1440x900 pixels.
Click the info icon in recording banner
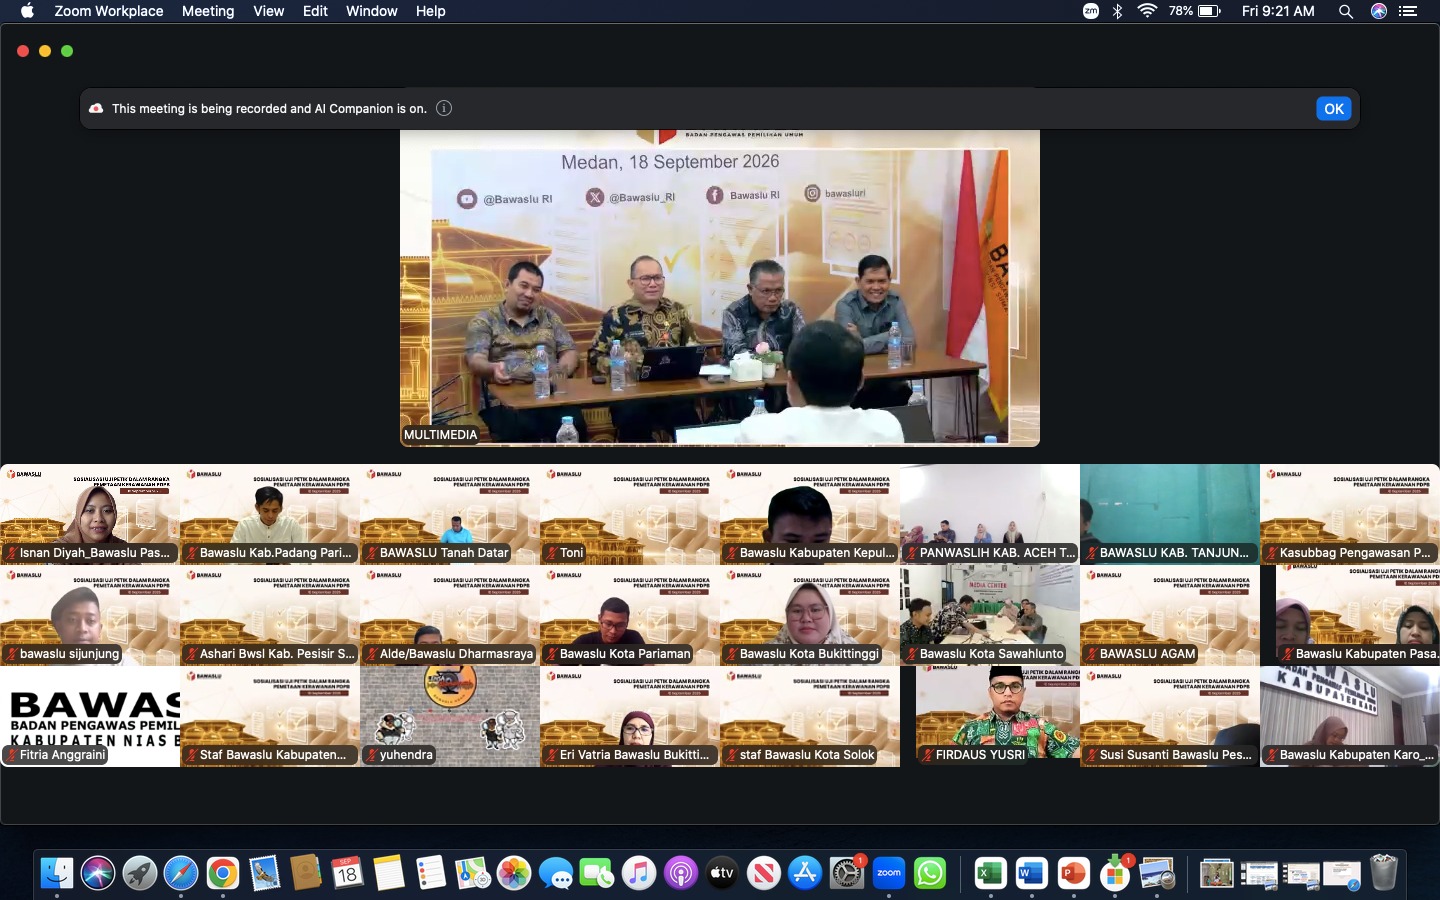[444, 108]
